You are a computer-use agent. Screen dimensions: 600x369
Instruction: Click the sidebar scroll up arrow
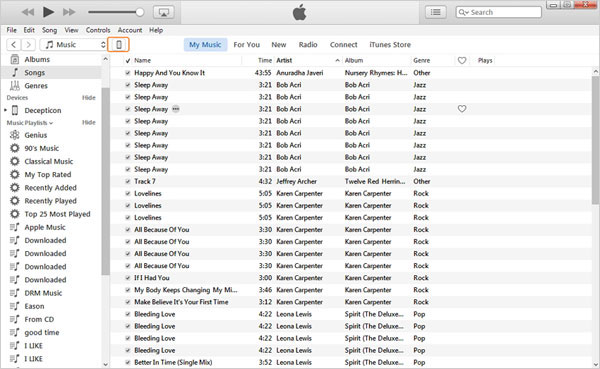[x=106, y=59]
